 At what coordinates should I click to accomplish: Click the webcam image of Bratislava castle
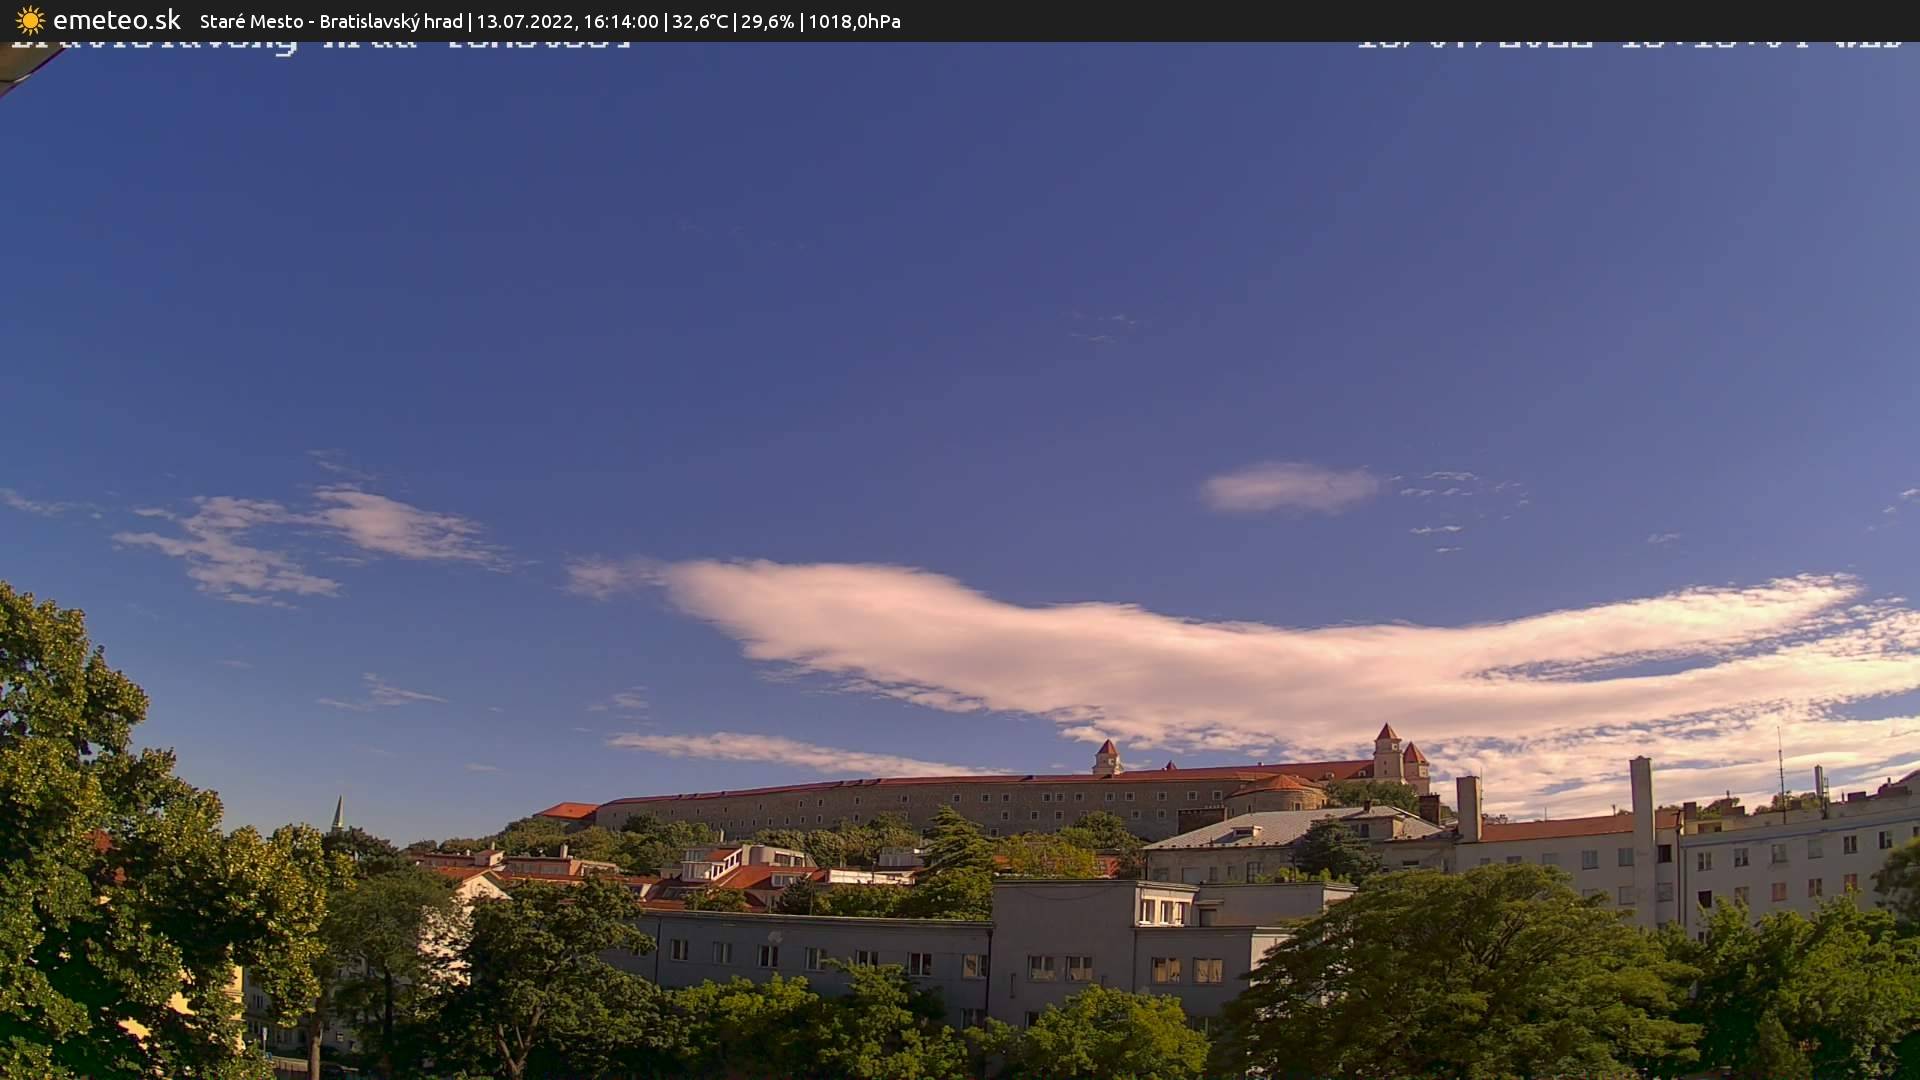[960, 561]
